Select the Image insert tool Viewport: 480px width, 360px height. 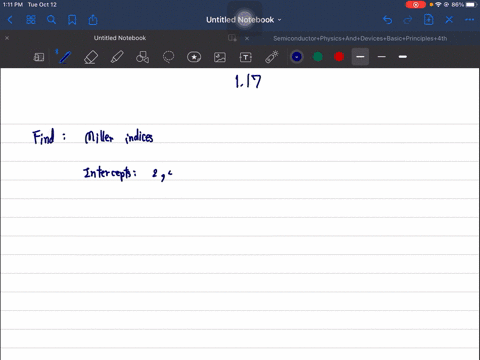click(220, 57)
